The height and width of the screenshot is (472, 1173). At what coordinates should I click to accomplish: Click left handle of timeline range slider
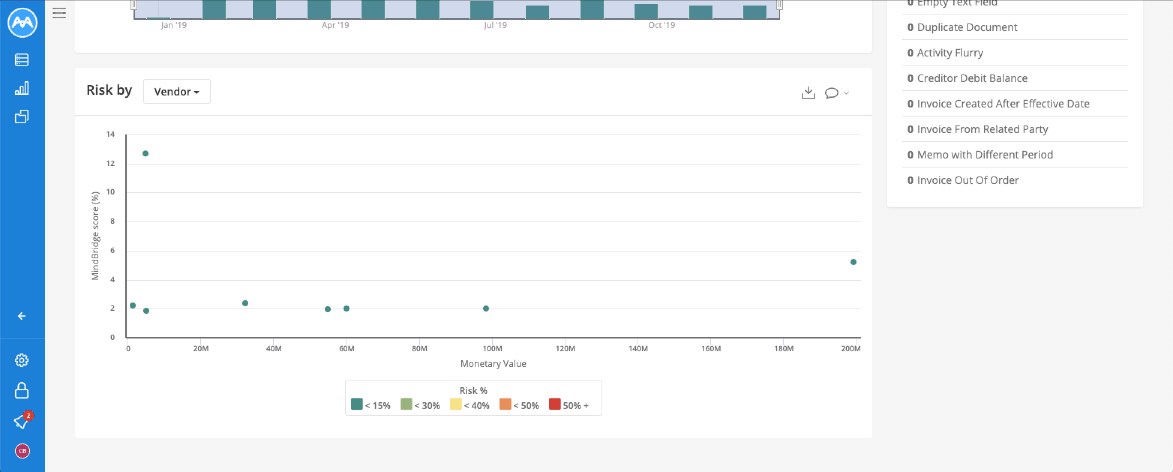point(133,5)
